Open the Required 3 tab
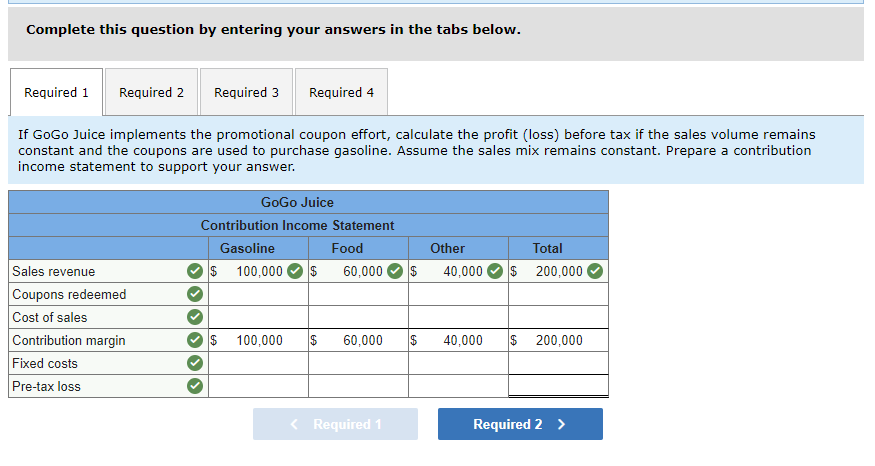Screen dimensions: 875x466 (246, 92)
